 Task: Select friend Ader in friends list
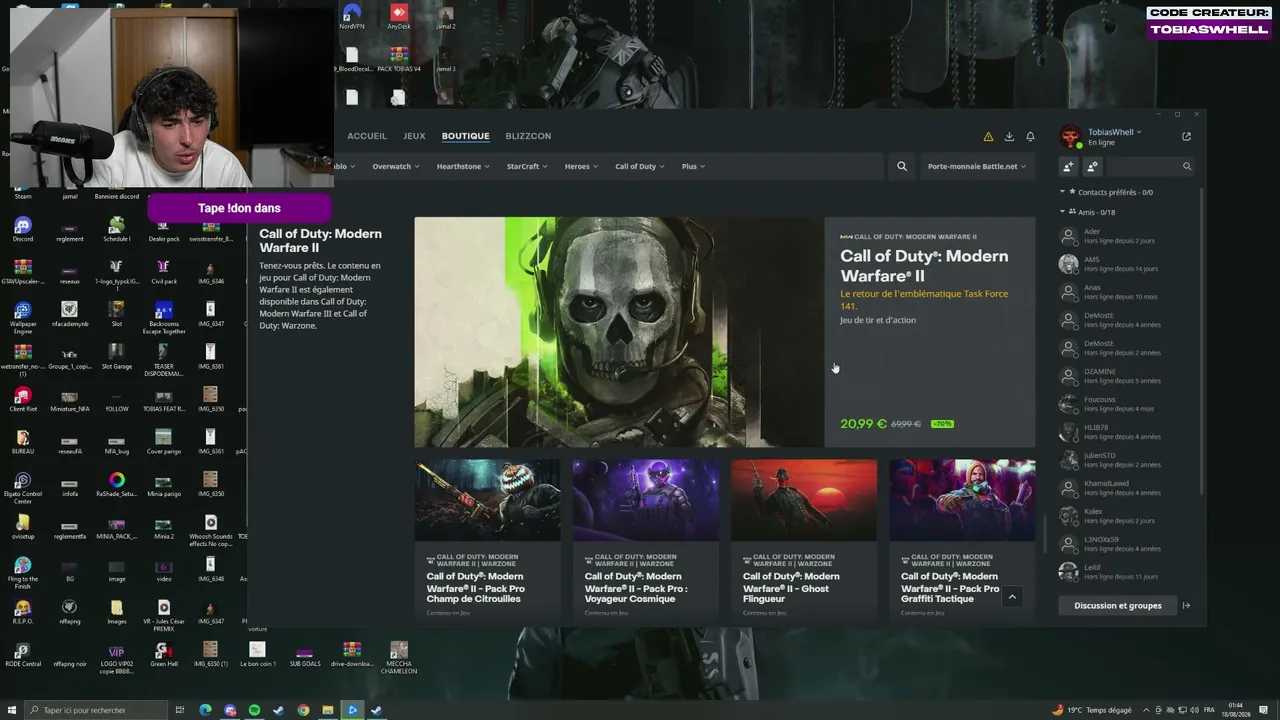tap(1126, 236)
